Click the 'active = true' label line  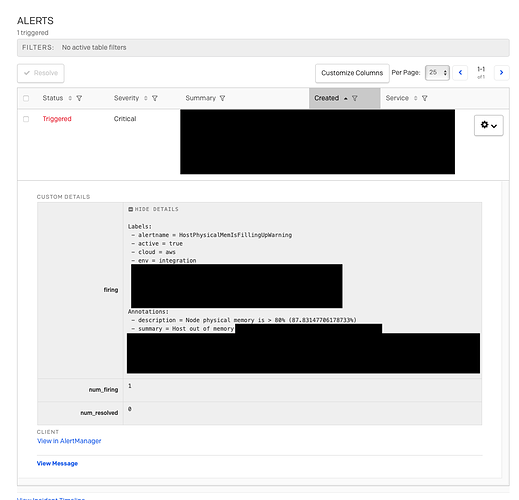tap(157, 244)
